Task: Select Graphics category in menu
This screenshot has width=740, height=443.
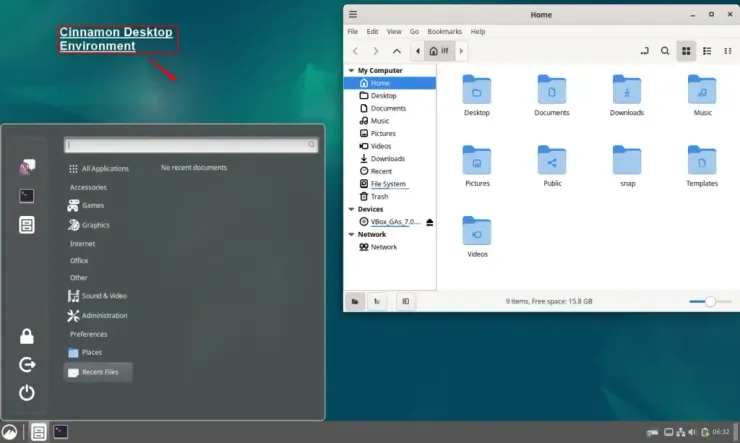Action: (89, 225)
